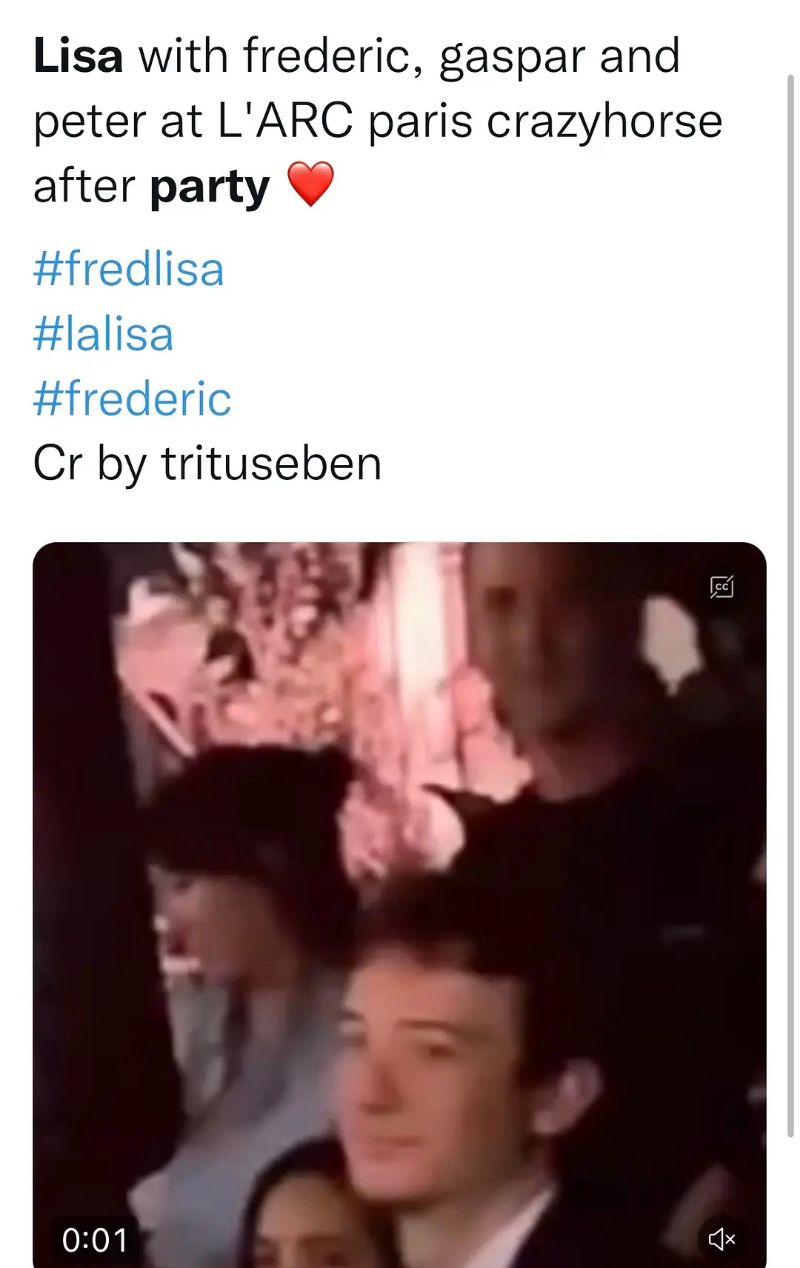The width and height of the screenshot is (800, 1268).
Task: Open the #lalisa hashtag
Action: [104, 334]
